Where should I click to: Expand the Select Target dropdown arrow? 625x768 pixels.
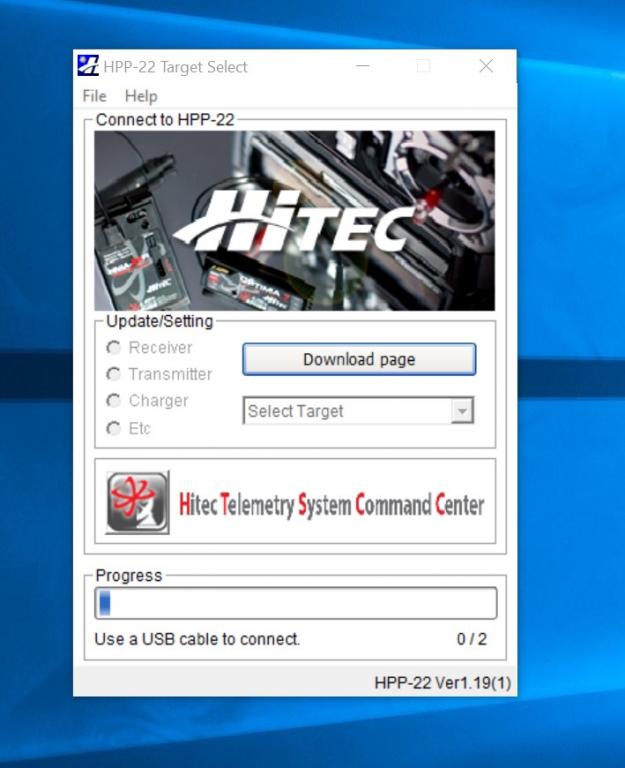click(x=461, y=411)
